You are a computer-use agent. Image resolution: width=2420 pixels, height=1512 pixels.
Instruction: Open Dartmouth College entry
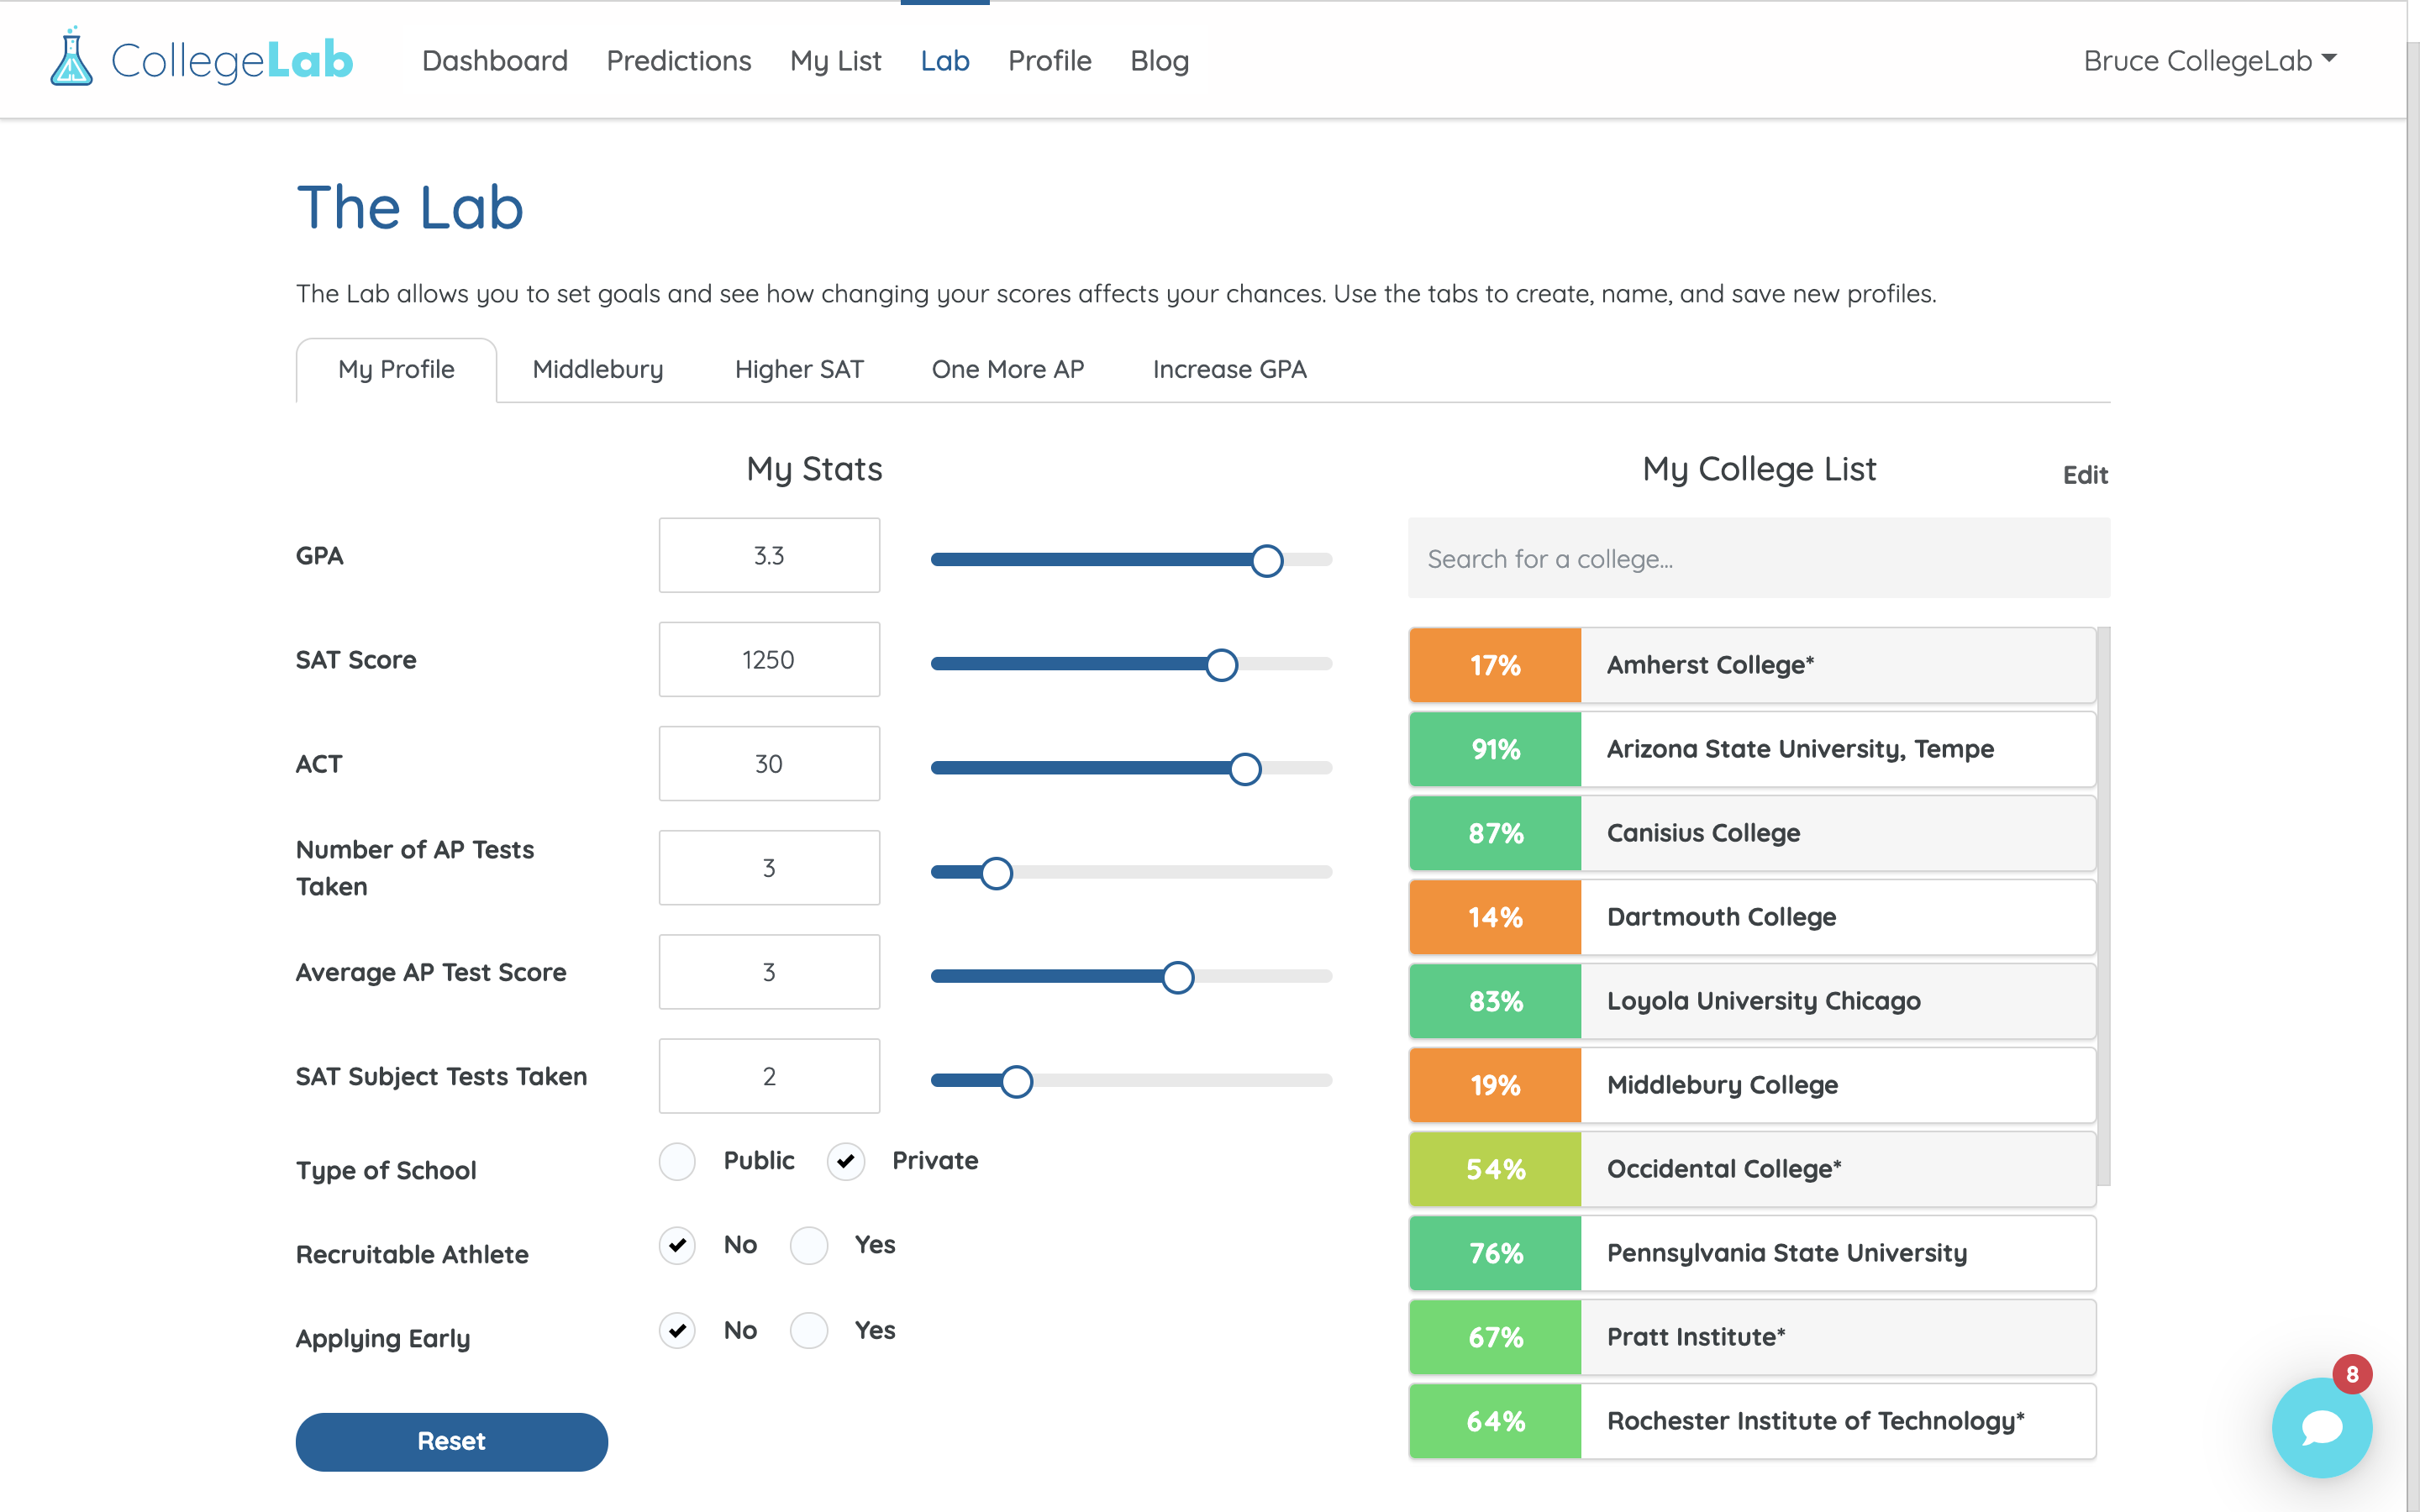coord(1752,917)
